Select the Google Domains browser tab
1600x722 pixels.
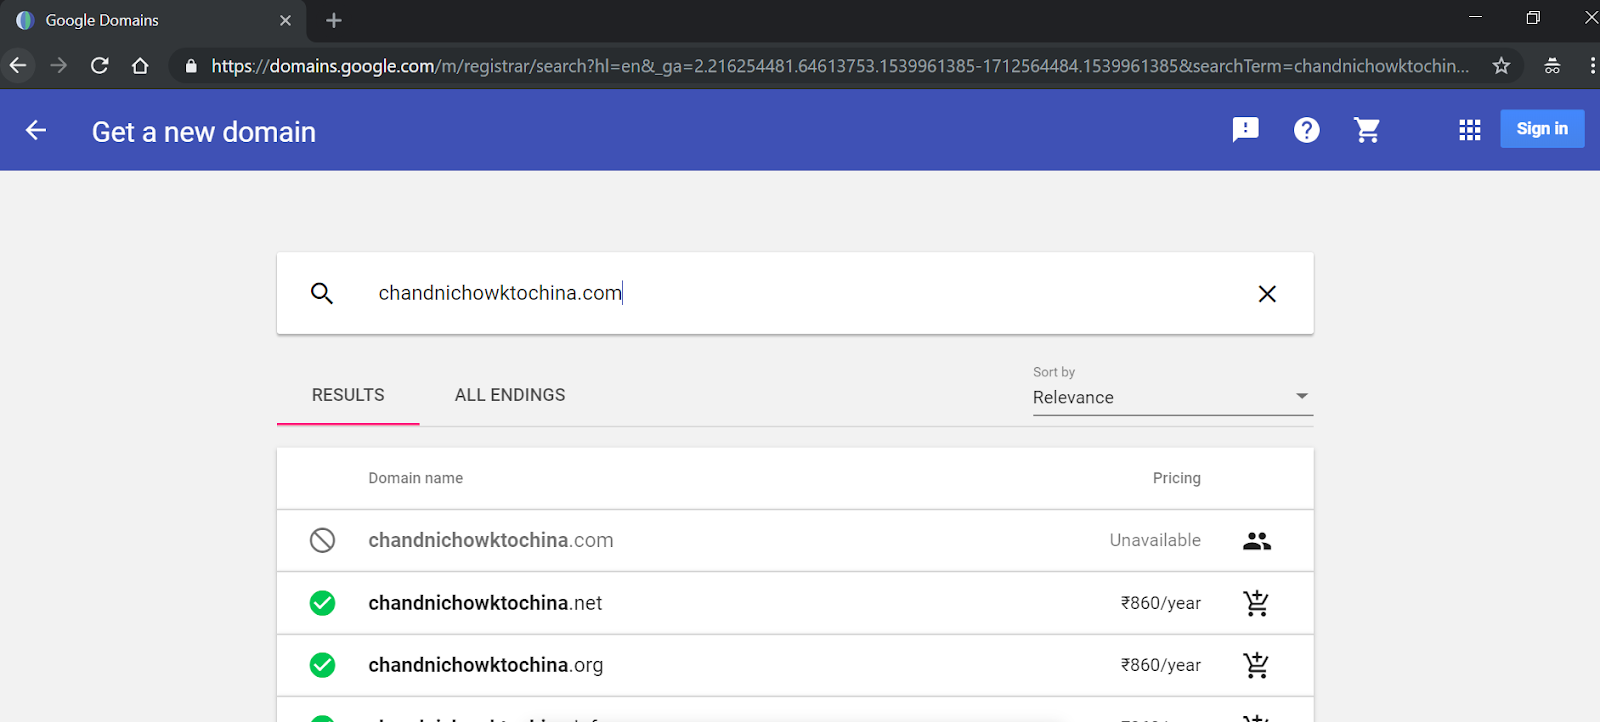pos(155,21)
